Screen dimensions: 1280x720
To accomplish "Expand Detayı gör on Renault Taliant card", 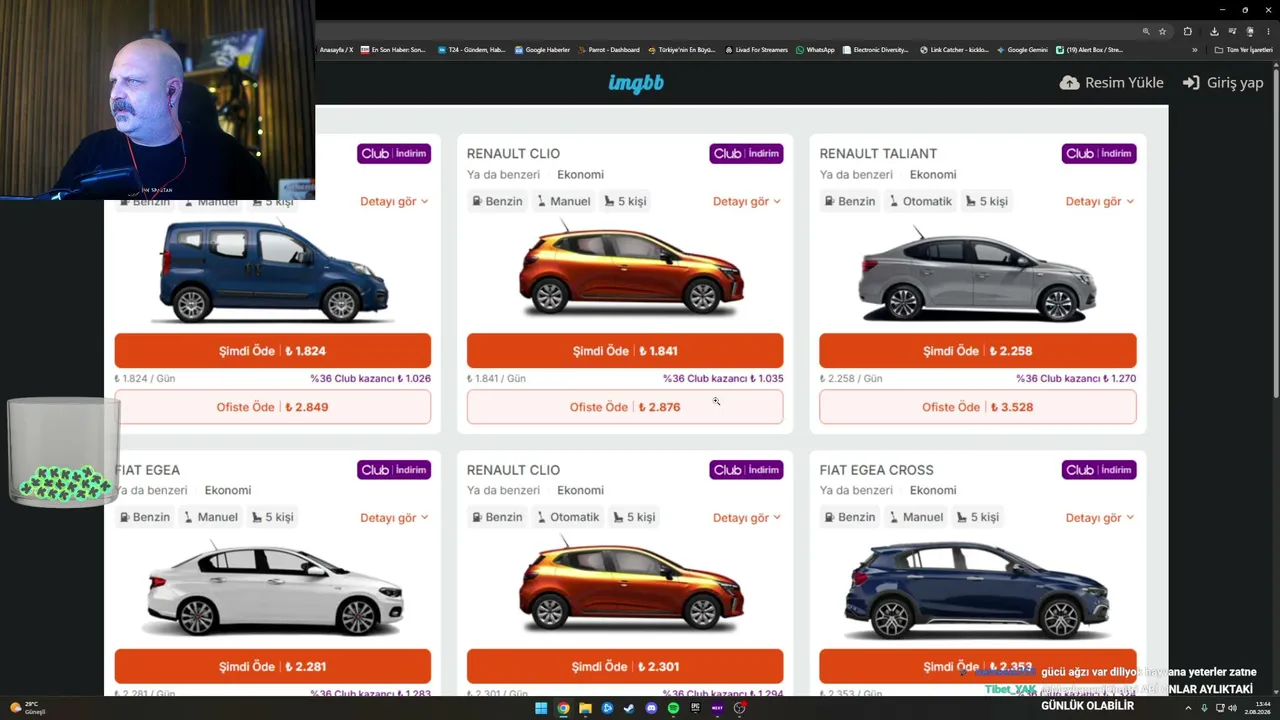I will [1100, 201].
